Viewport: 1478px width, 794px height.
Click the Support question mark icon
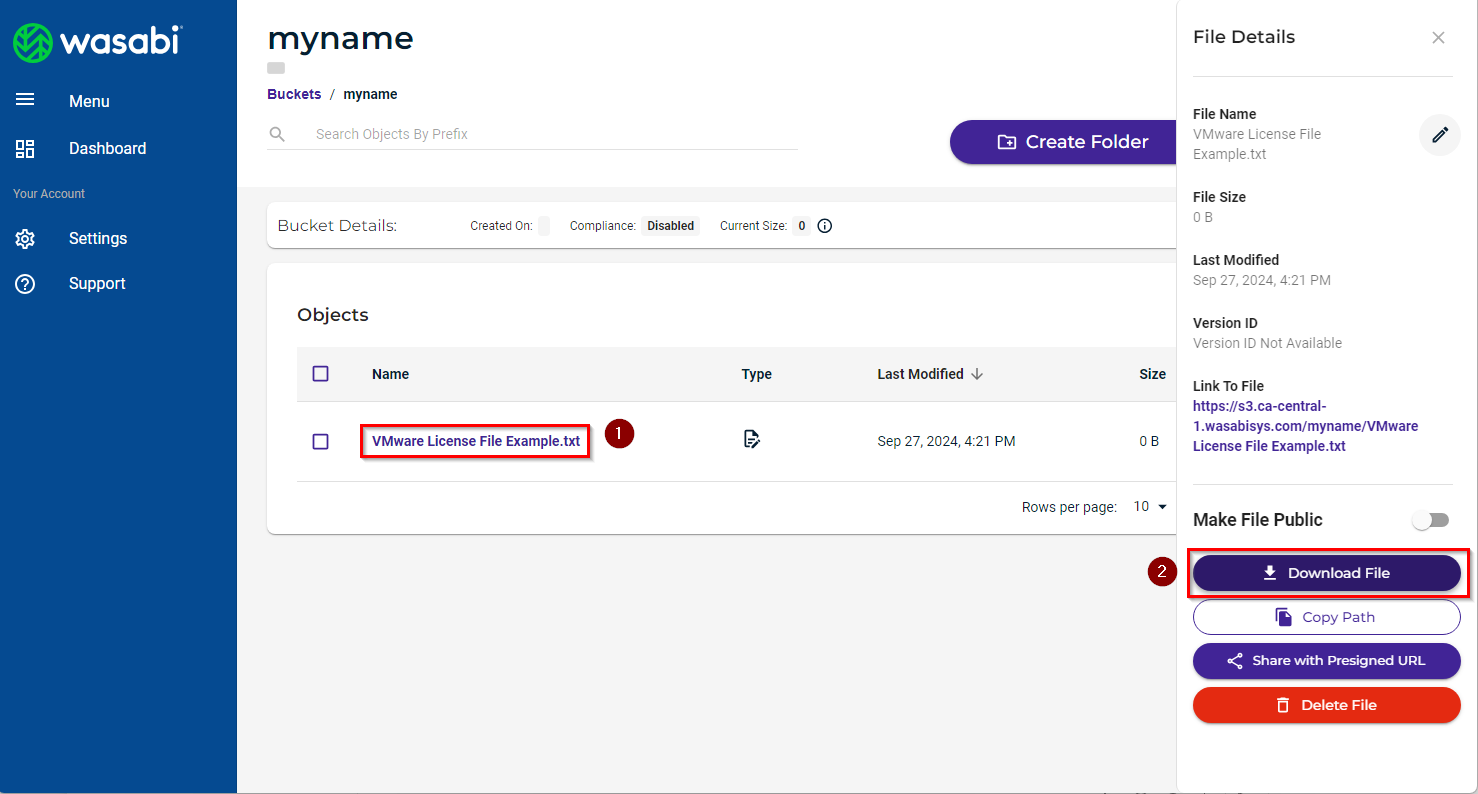click(25, 284)
